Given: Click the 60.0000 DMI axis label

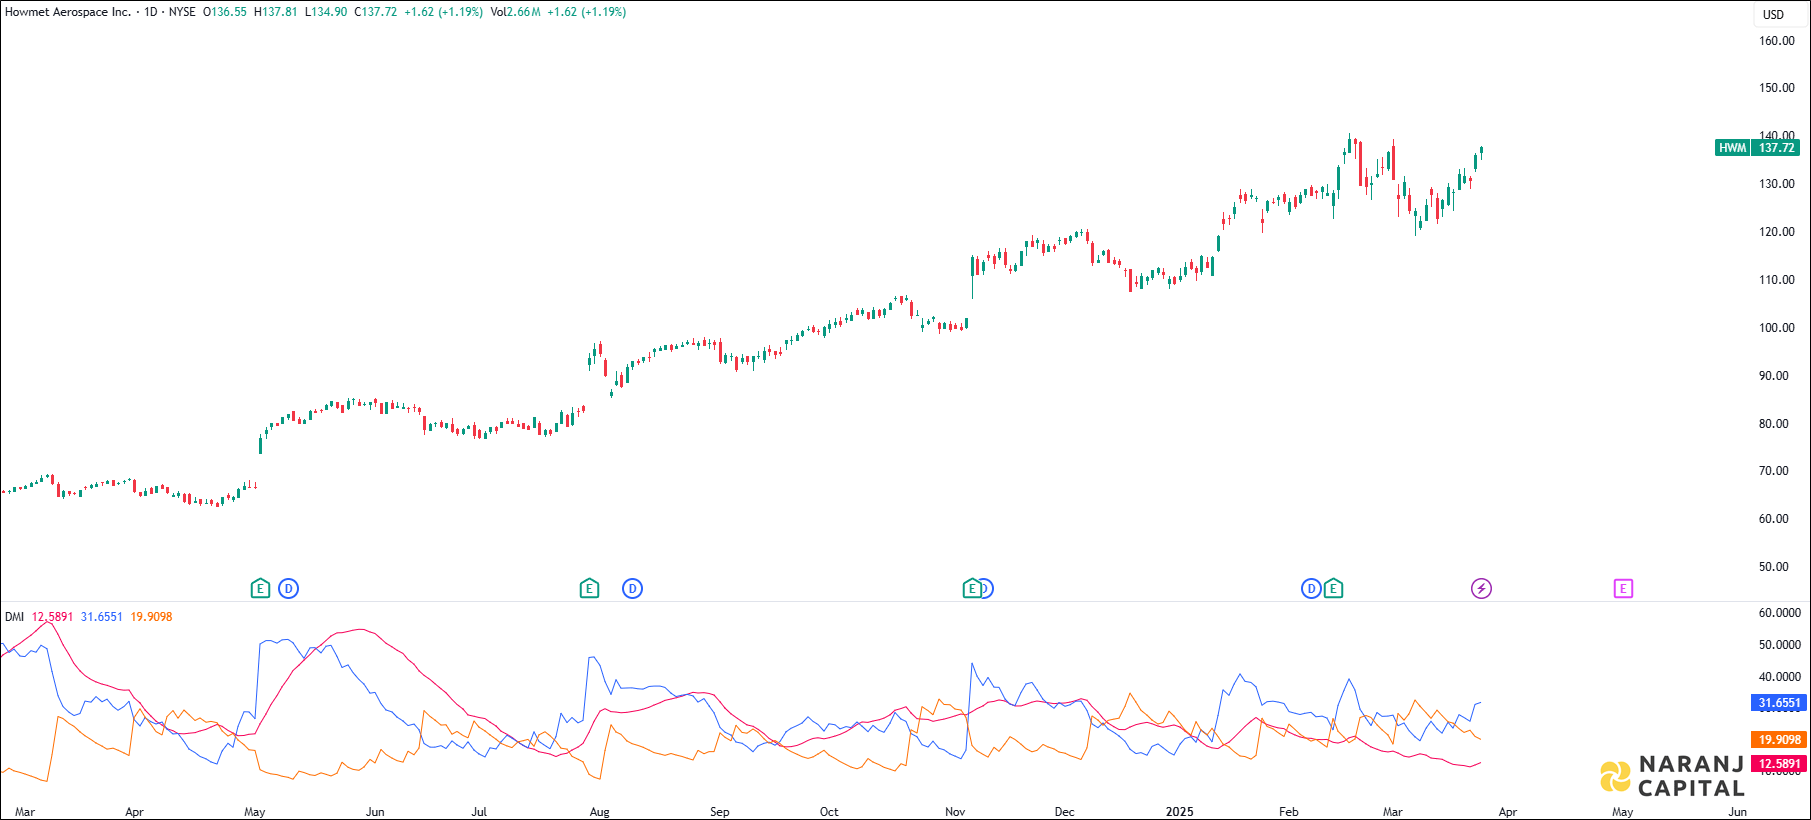Looking at the screenshot, I should (x=1780, y=613).
